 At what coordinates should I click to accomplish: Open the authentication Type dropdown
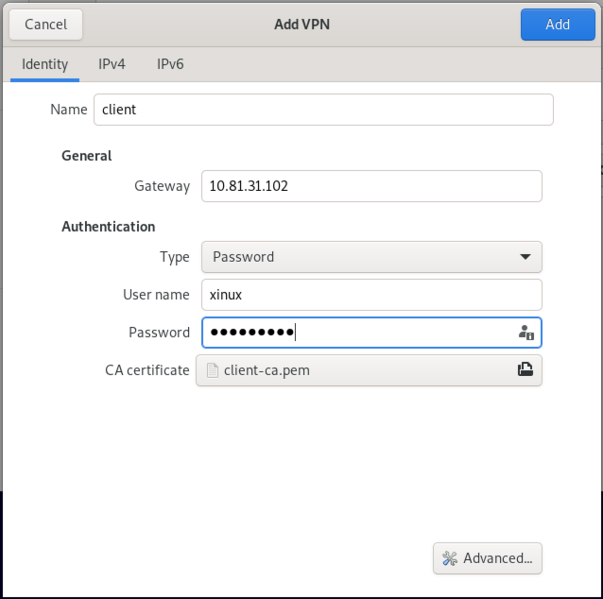coord(371,257)
